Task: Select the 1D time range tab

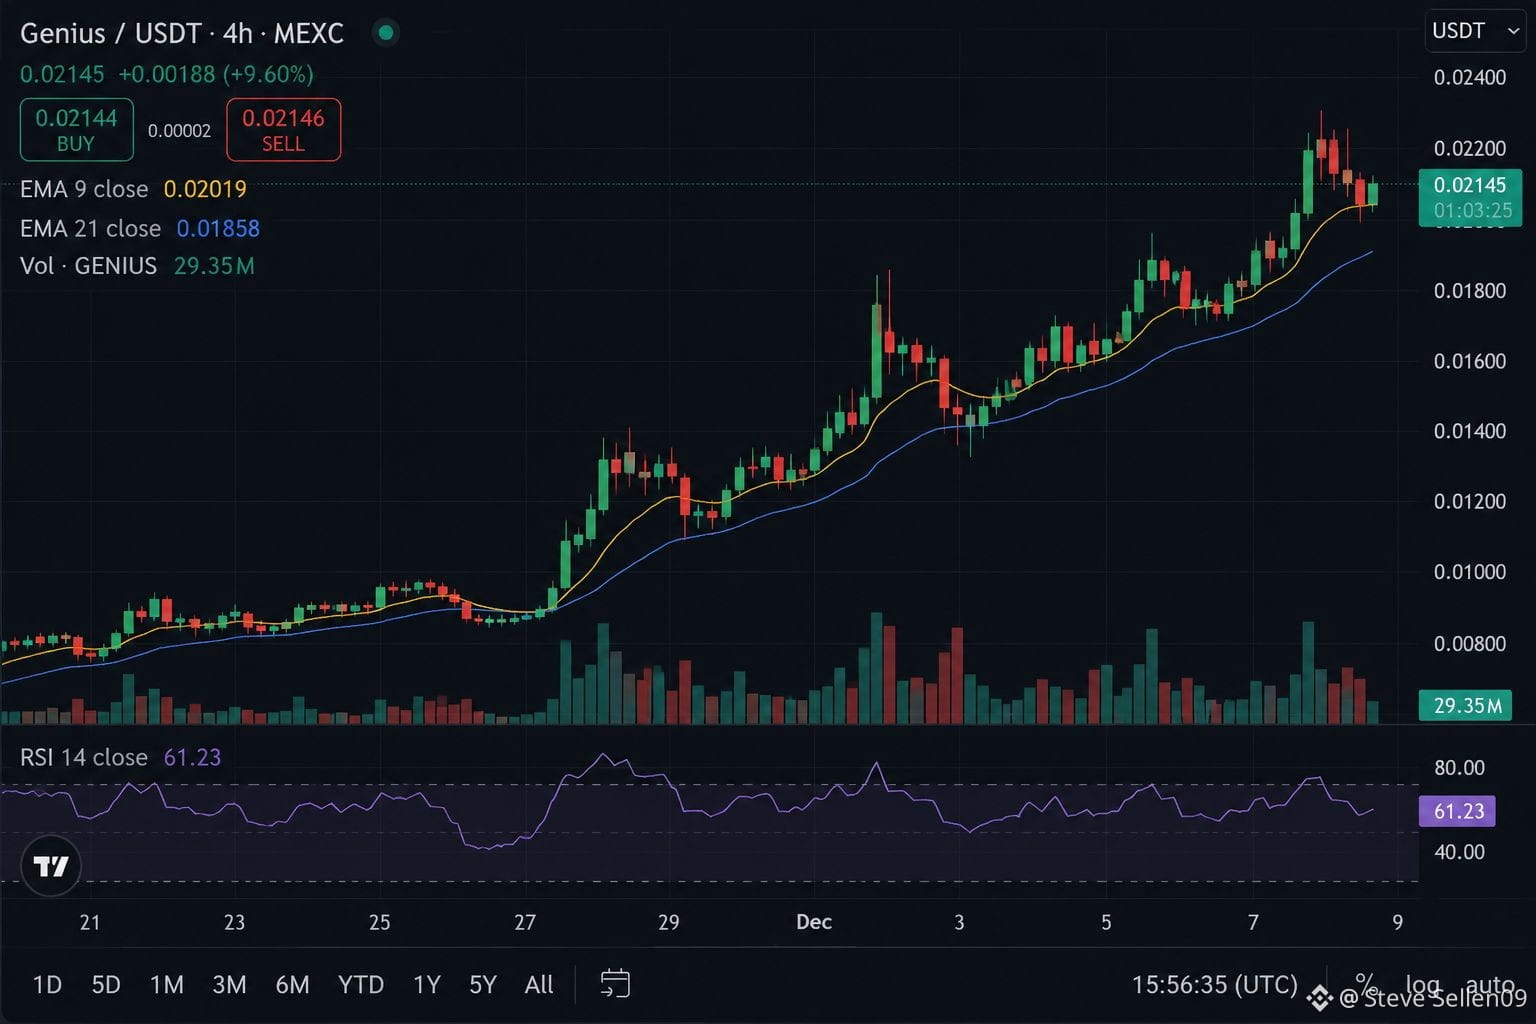Action: (47, 985)
